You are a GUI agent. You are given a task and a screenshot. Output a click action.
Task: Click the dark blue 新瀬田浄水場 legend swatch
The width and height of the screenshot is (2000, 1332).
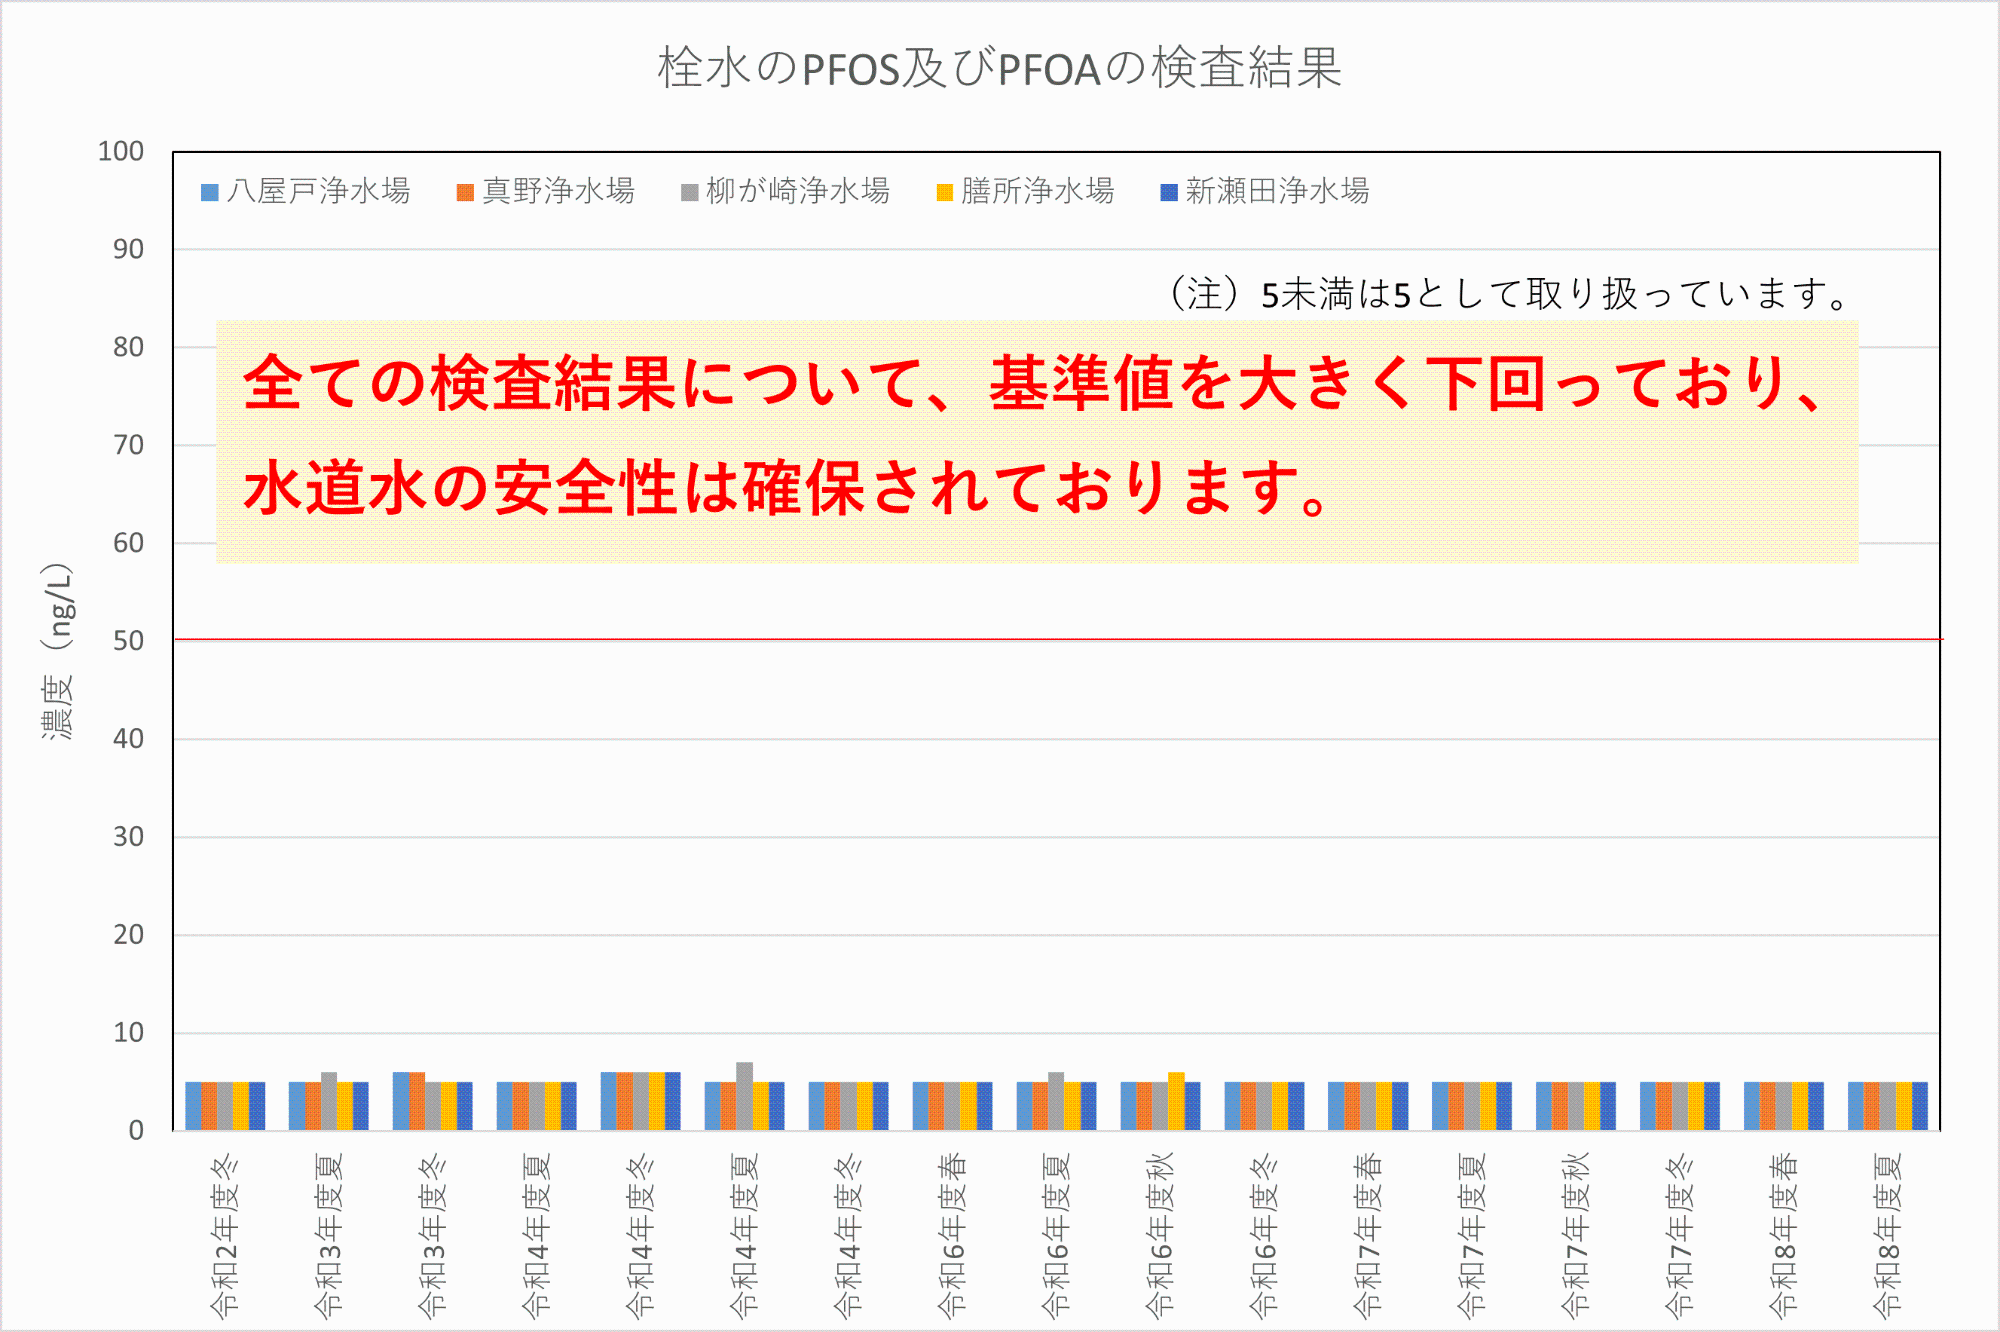pos(1169,192)
